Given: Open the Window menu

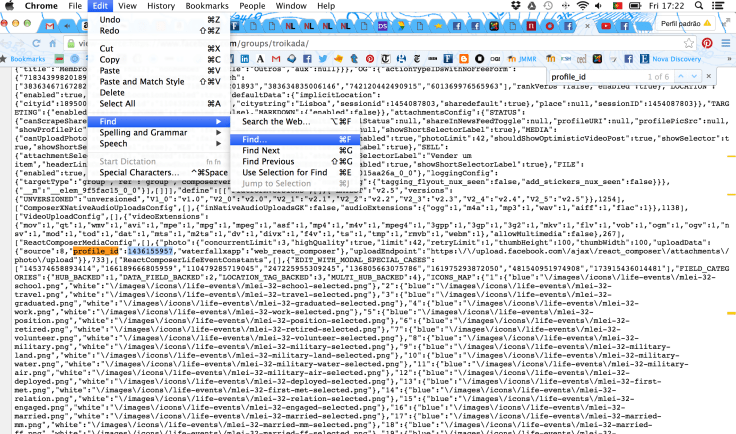Looking at the screenshot, I should [291, 6].
